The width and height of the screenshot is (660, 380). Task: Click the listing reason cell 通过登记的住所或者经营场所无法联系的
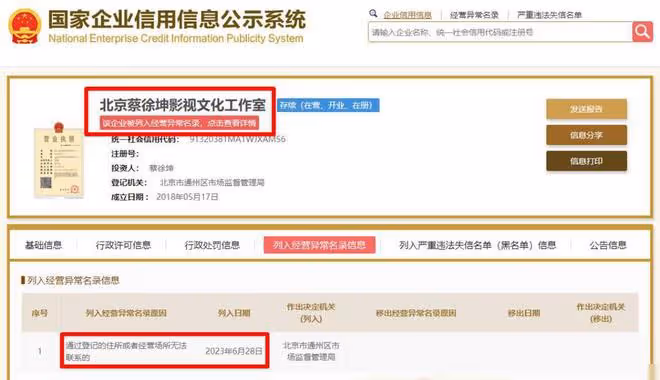126,351
